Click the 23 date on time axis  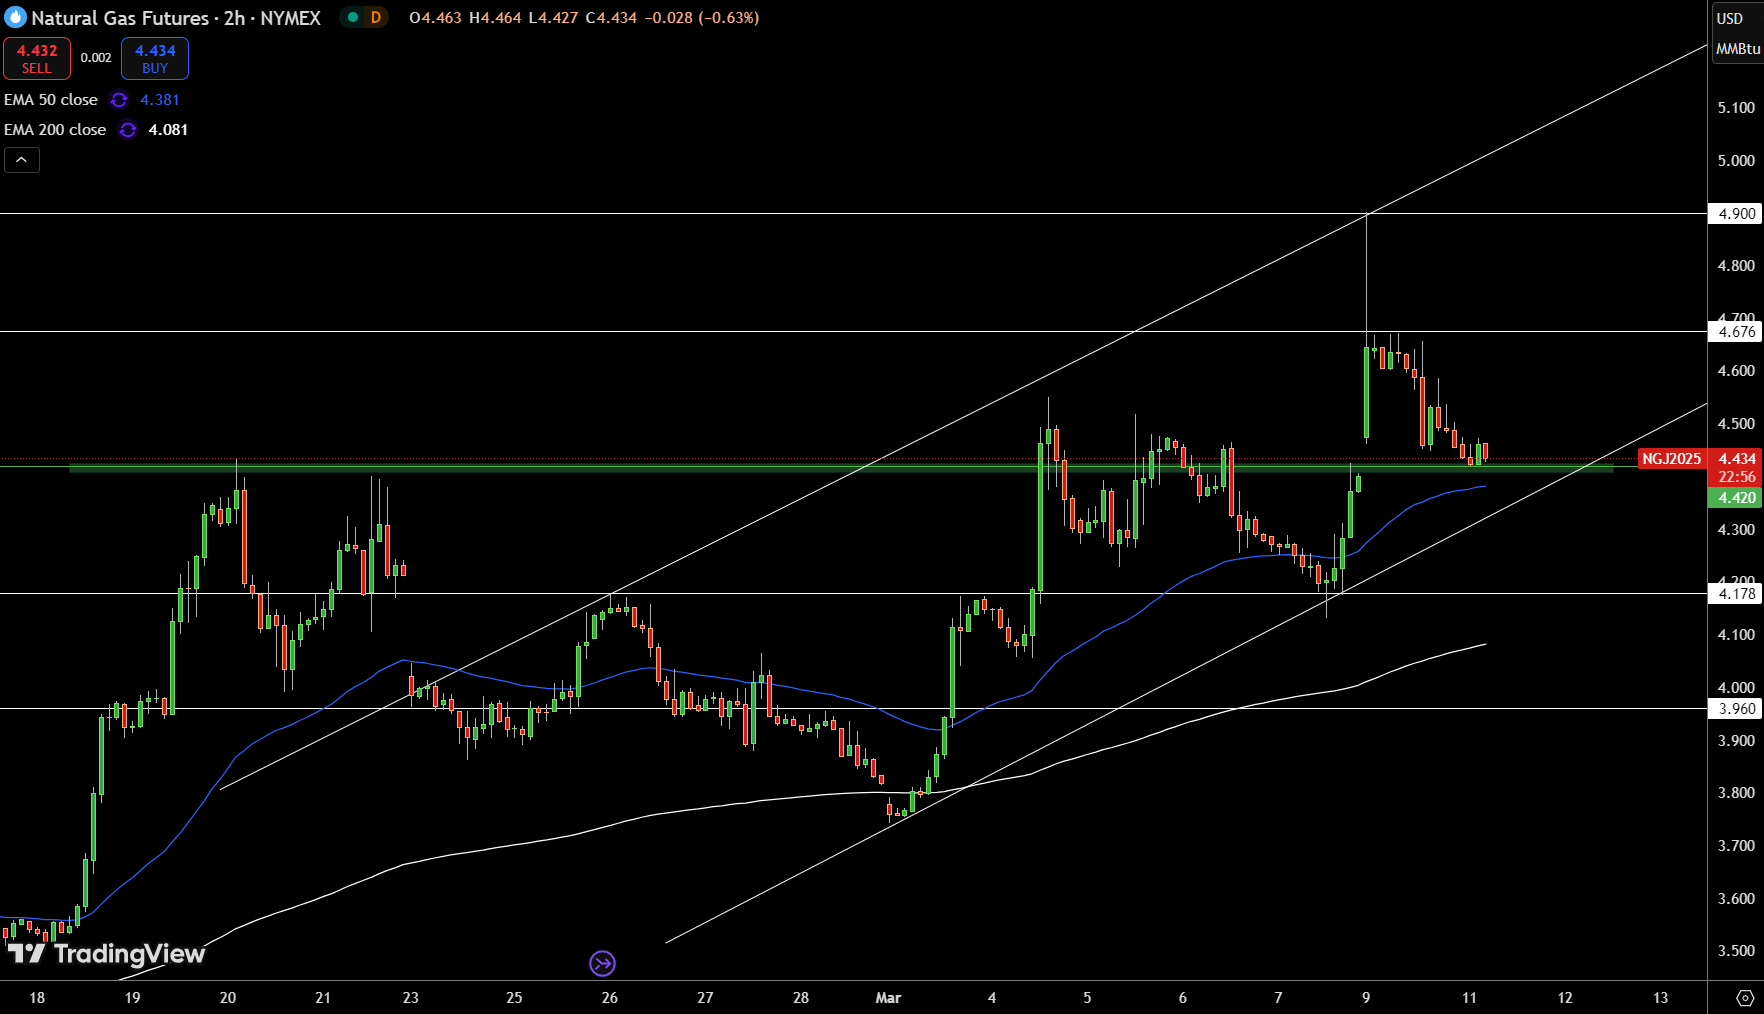tap(411, 997)
